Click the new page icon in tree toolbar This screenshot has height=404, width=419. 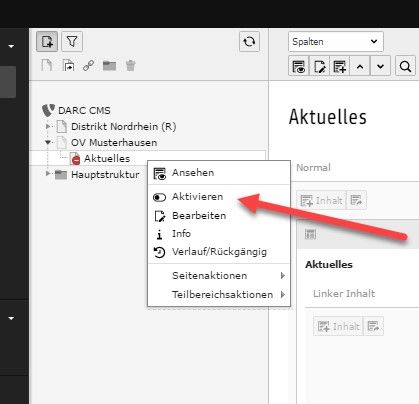(x=47, y=42)
